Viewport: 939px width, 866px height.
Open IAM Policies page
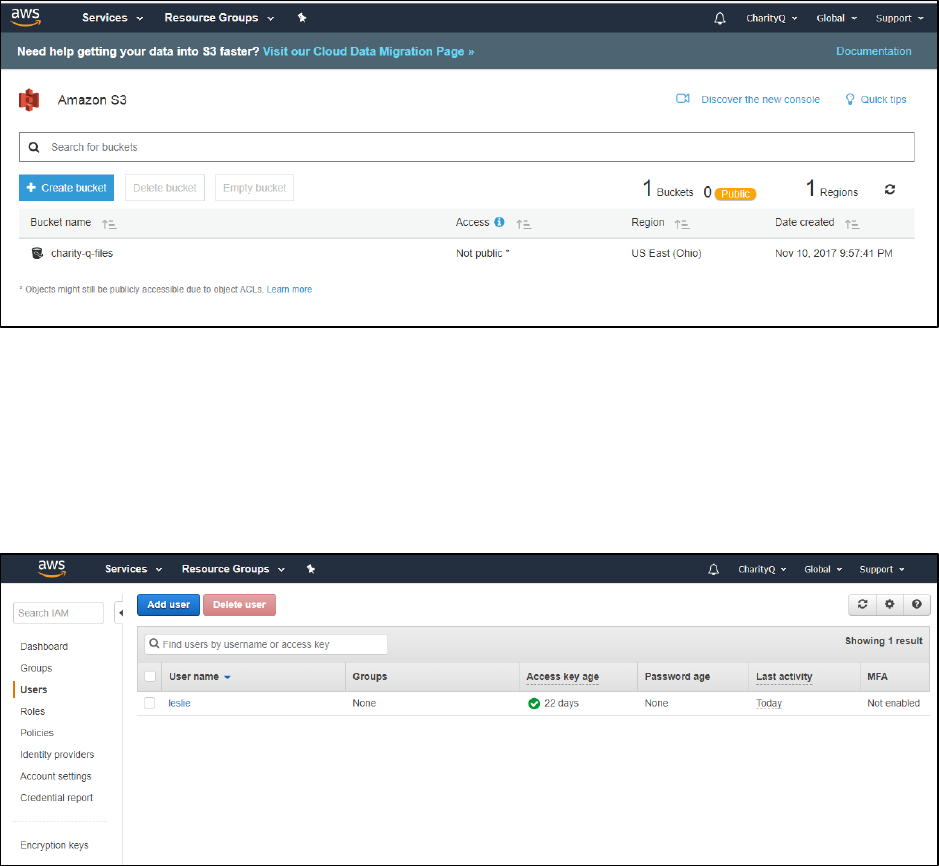37,733
